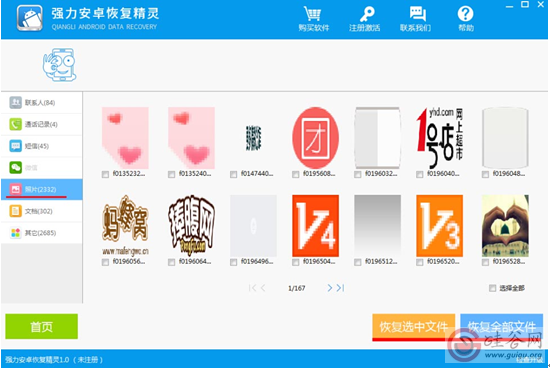
Task: Open the mafengwo.cn logo thumbnail
Action: pos(125,226)
